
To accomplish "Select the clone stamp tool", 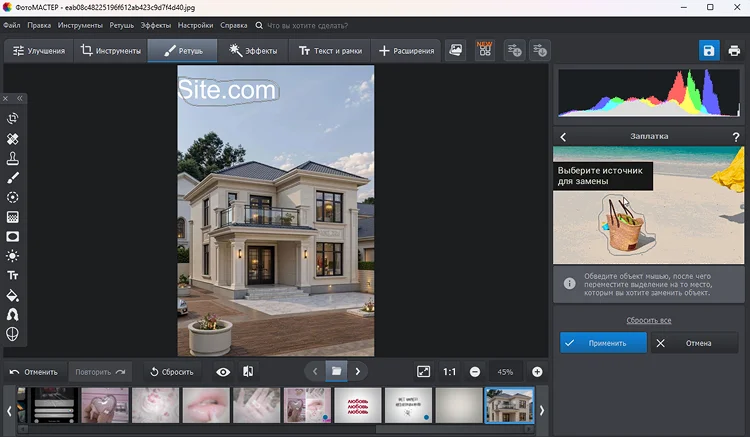I will 12,158.
